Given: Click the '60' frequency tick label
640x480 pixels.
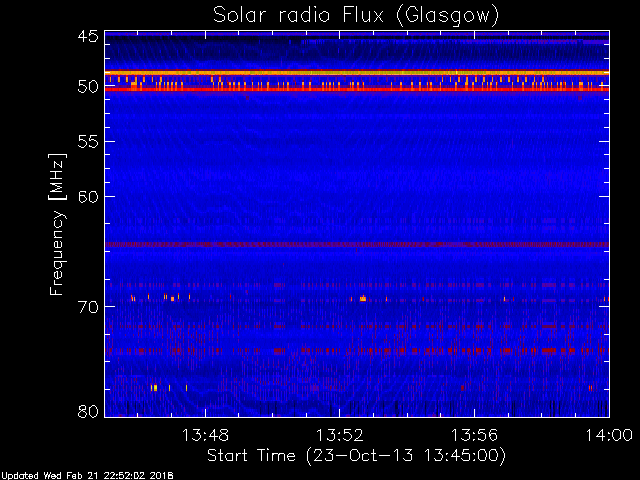Looking at the screenshot, I should (88, 197).
